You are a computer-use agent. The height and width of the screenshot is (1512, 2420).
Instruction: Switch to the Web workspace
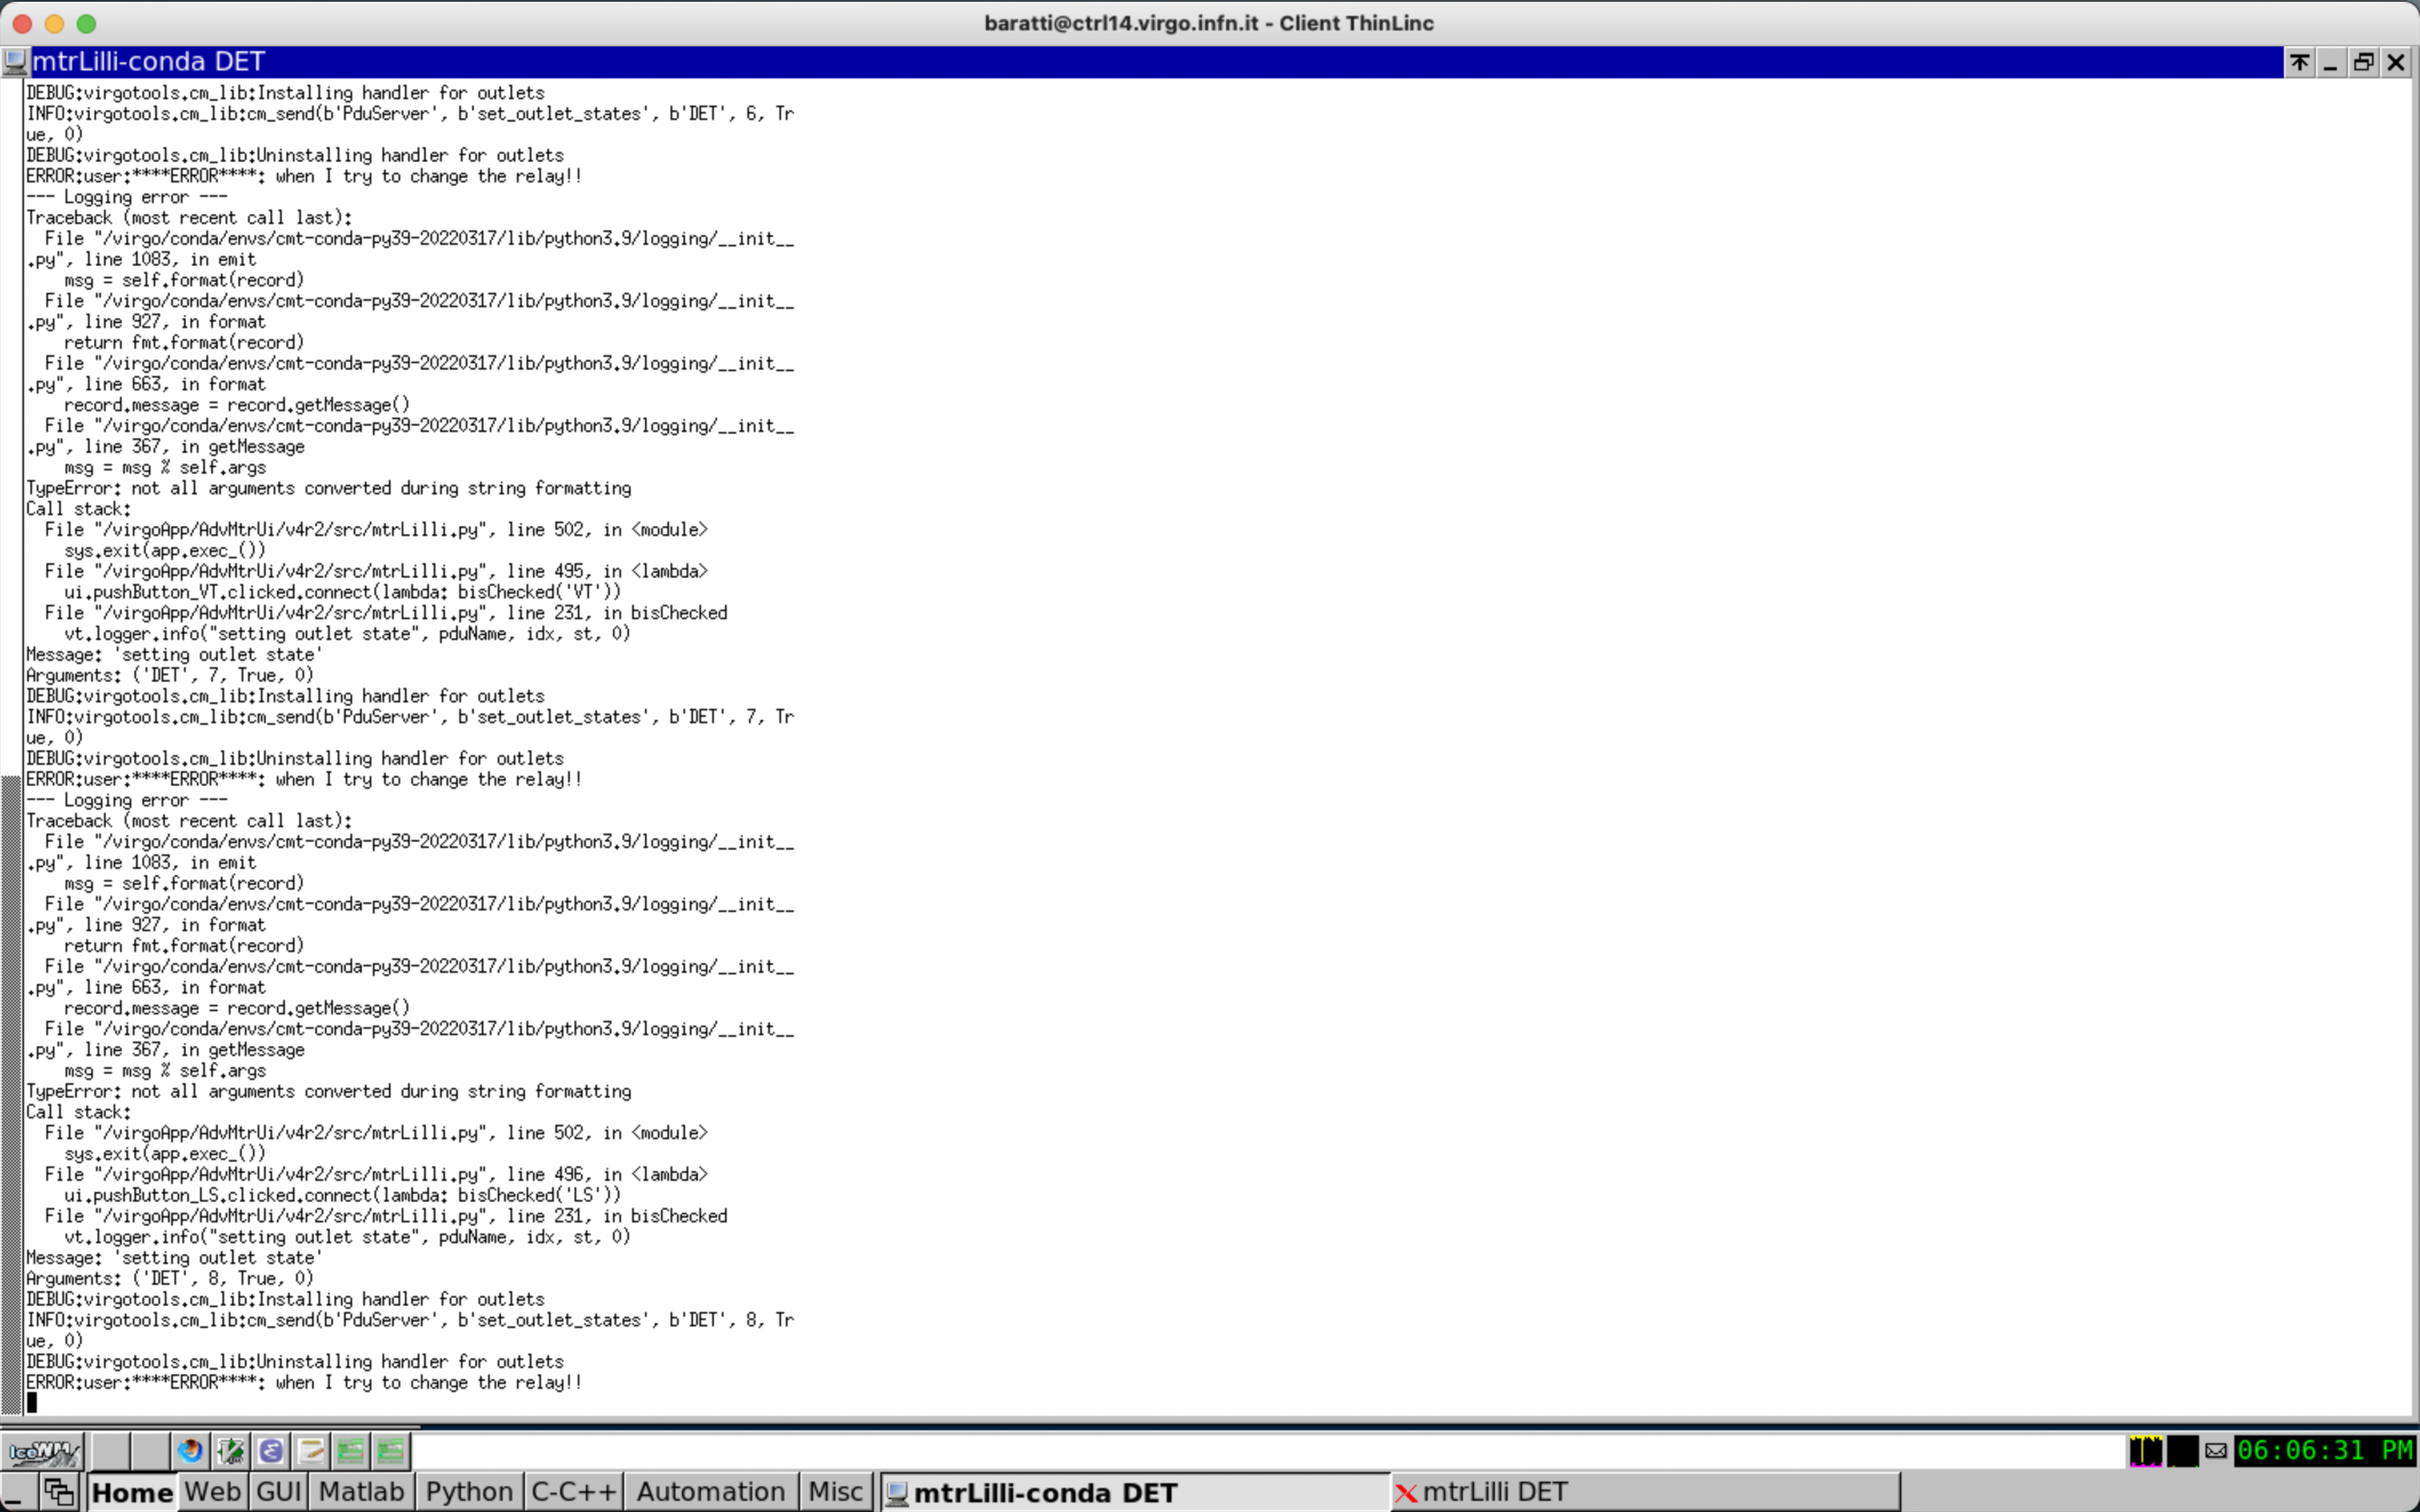tap(212, 1492)
